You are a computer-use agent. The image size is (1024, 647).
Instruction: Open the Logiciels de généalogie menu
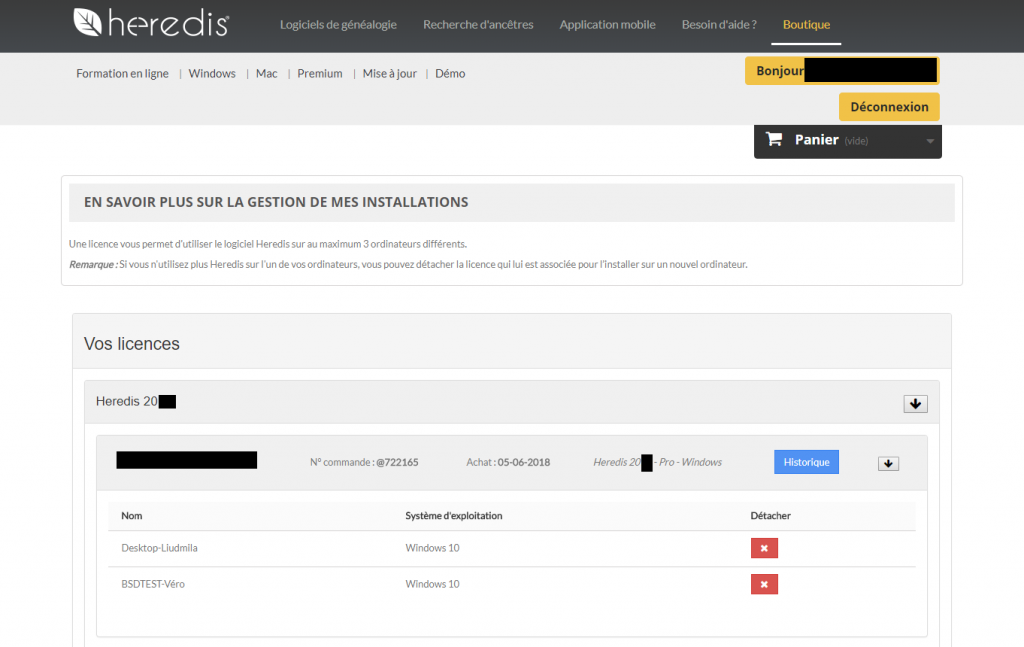click(338, 25)
